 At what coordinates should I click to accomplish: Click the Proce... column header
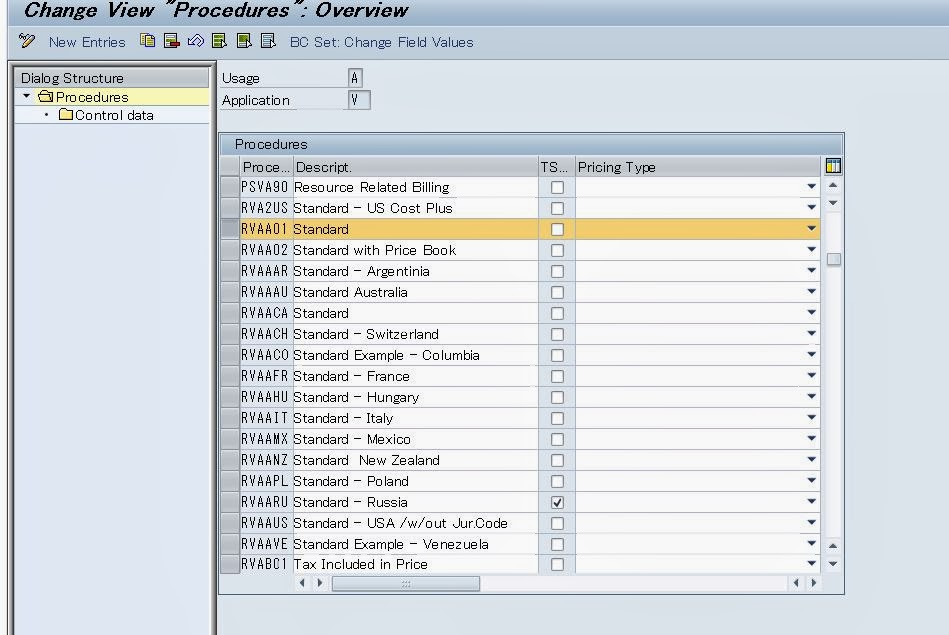[266, 167]
